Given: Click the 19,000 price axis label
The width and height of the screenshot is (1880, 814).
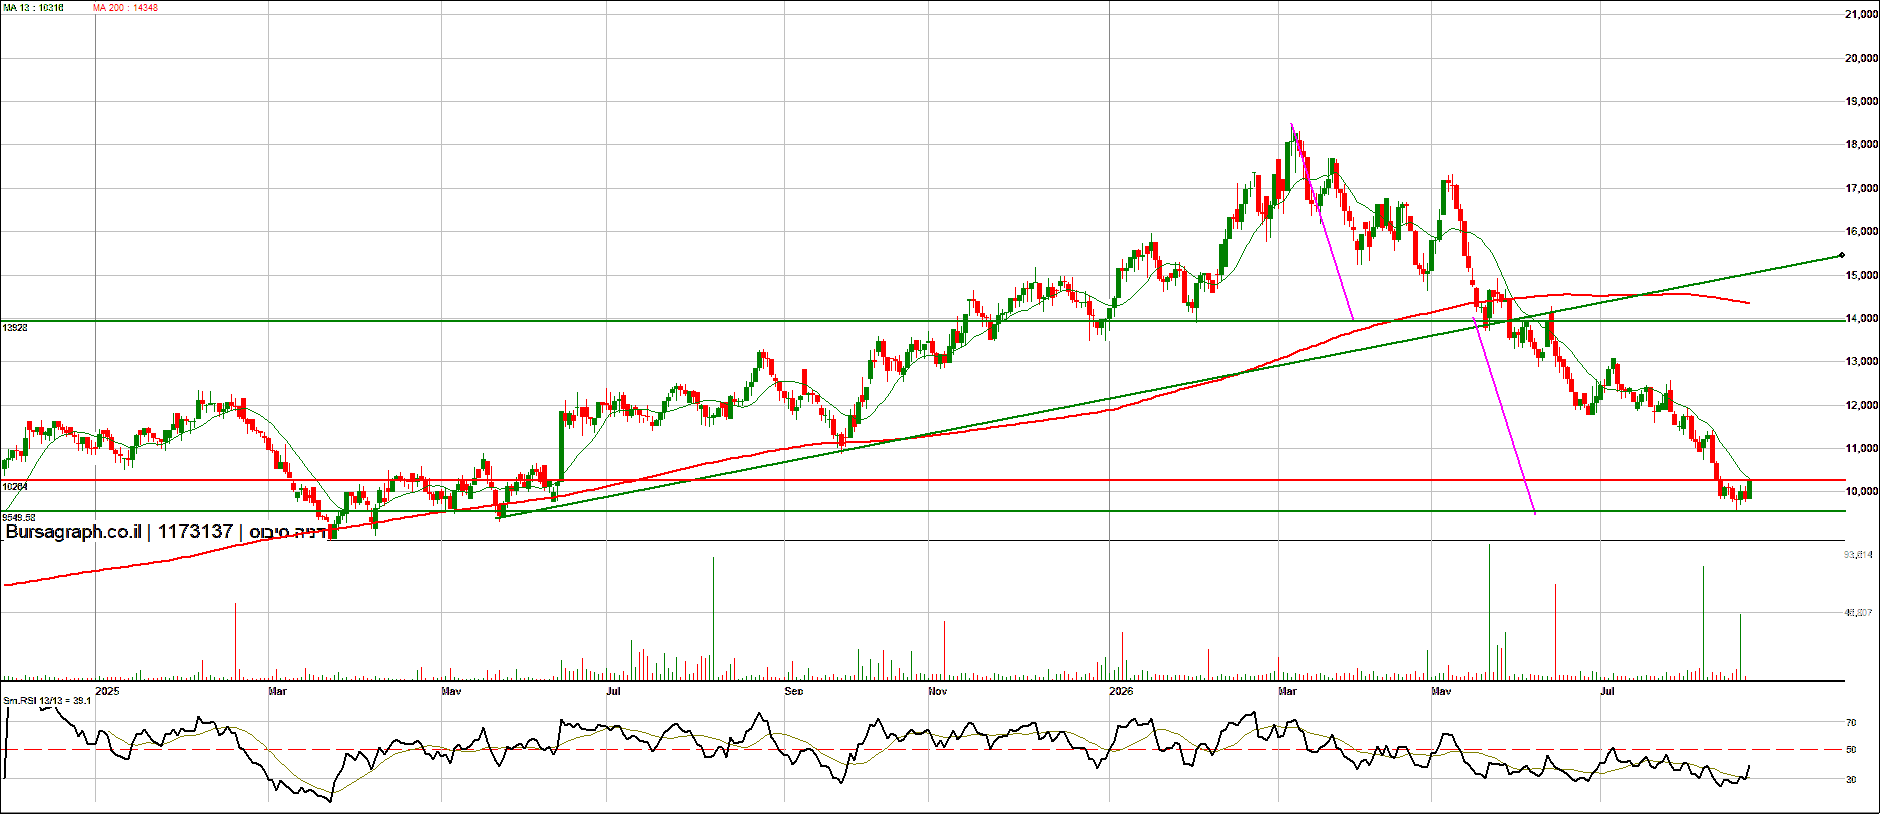Looking at the screenshot, I should pos(1861,101).
